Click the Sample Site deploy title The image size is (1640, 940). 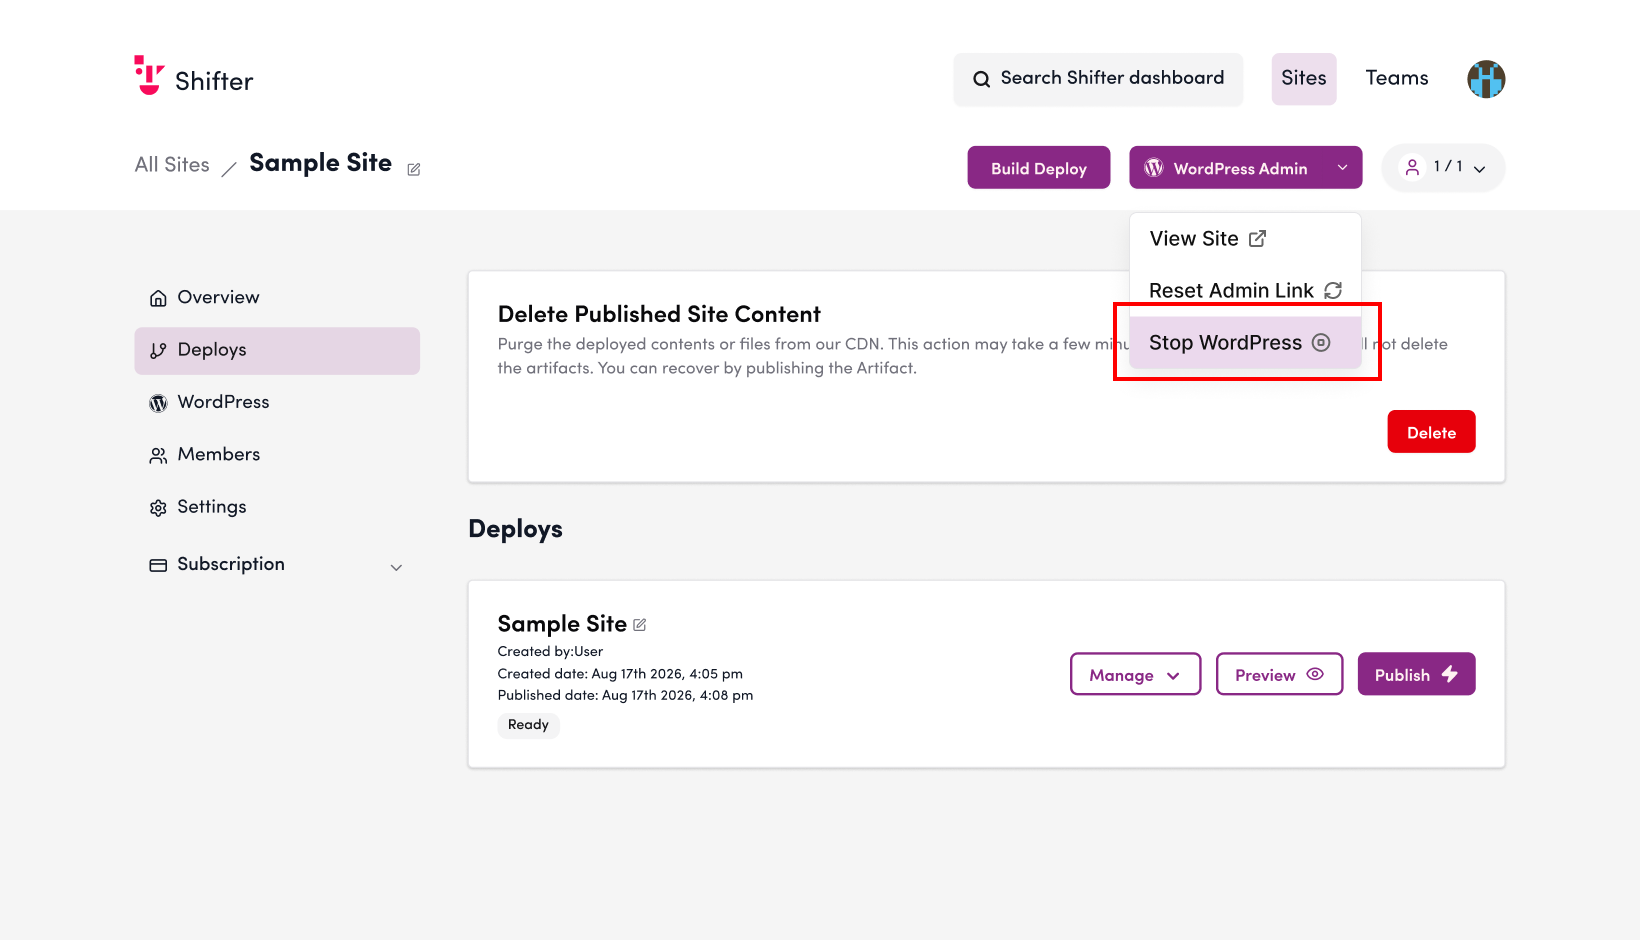coord(562,624)
